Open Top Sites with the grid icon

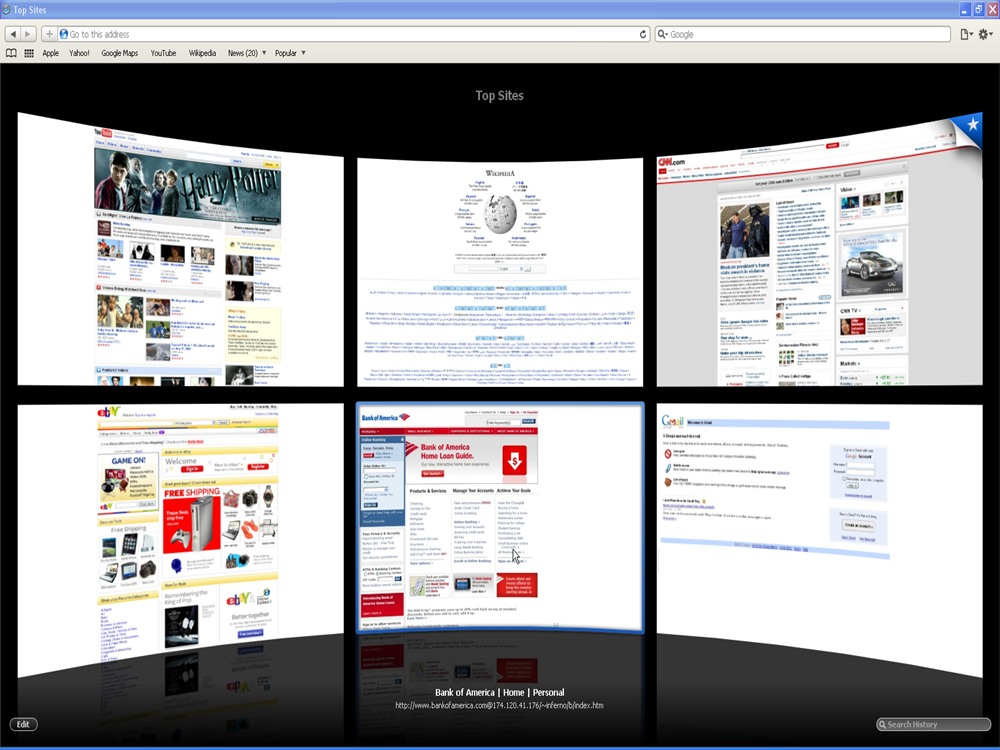29,53
